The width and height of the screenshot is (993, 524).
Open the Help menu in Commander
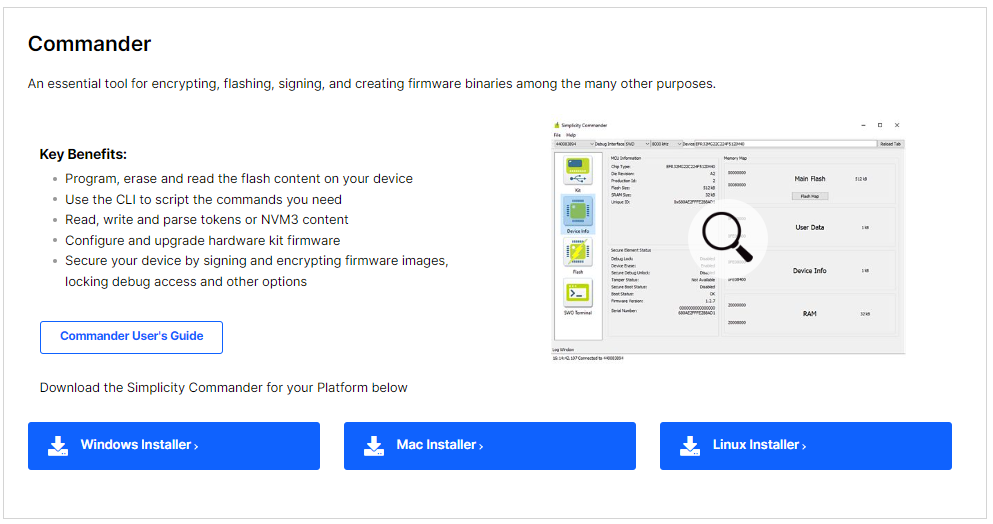(x=571, y=135)
